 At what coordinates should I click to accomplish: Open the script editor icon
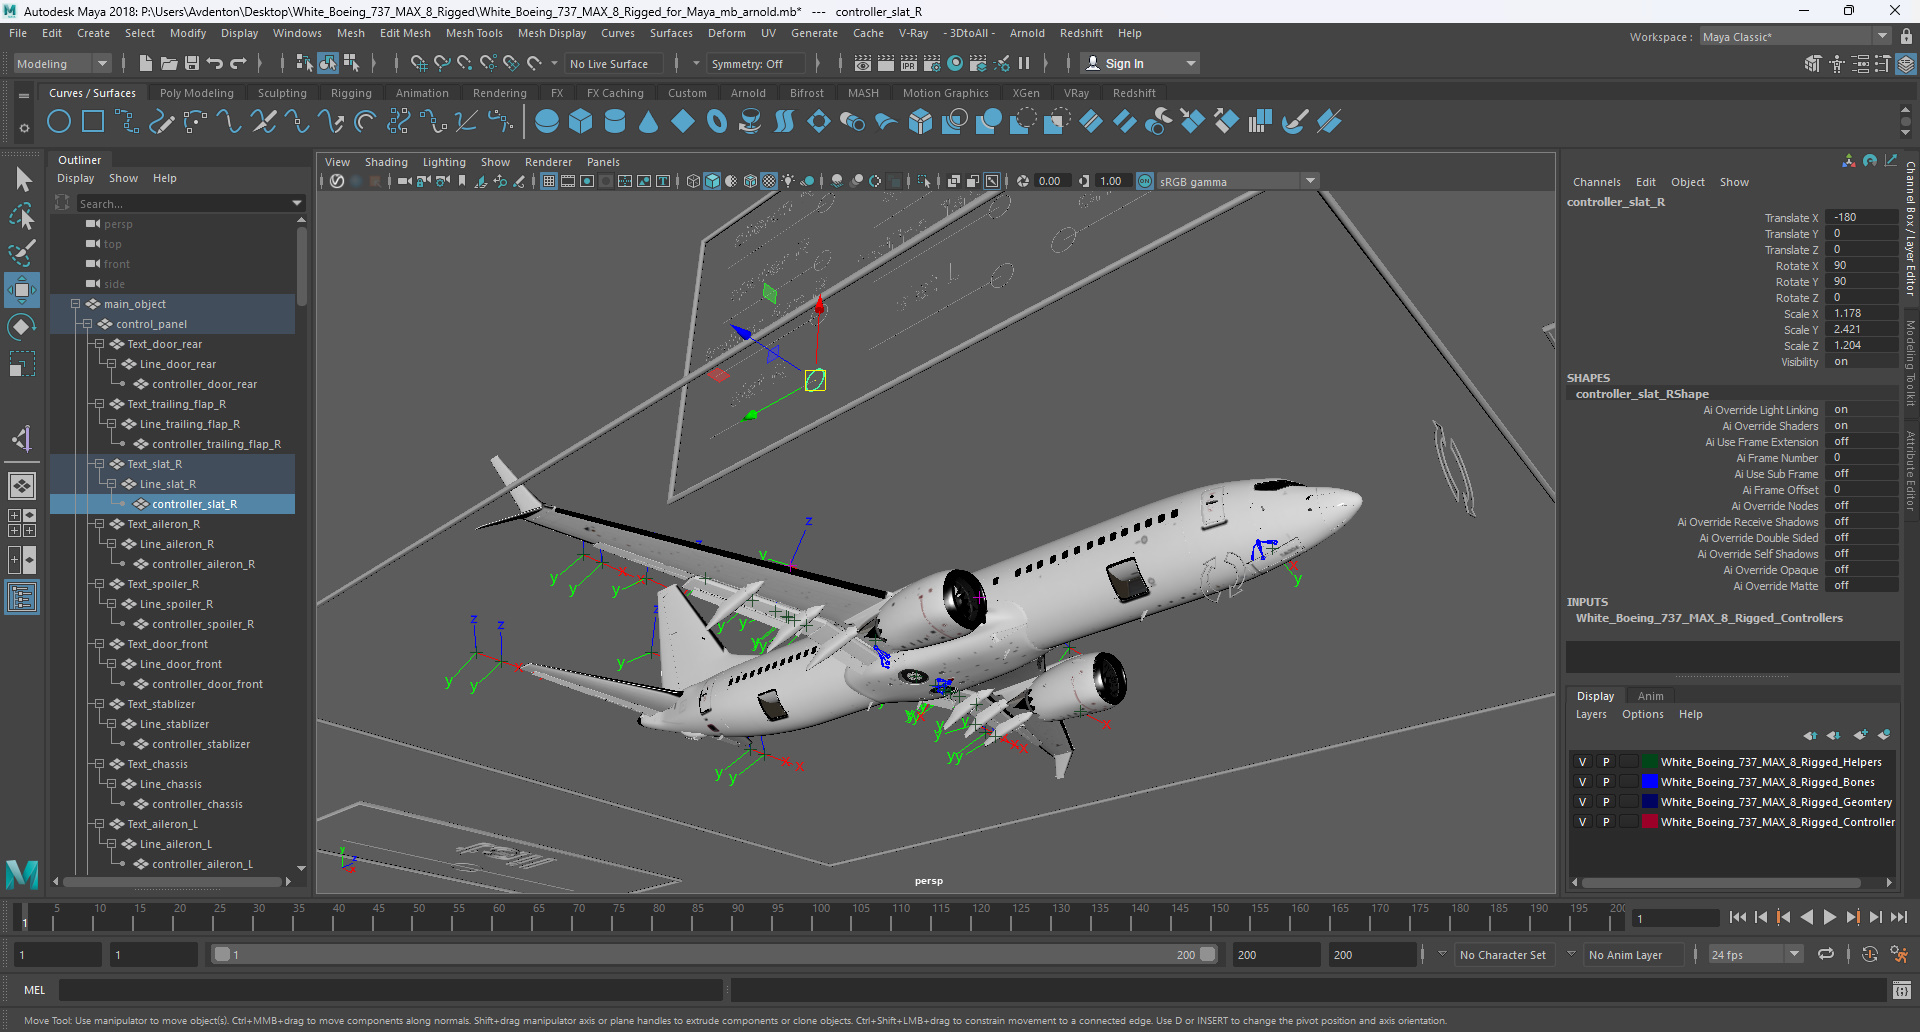point(1902,990)
